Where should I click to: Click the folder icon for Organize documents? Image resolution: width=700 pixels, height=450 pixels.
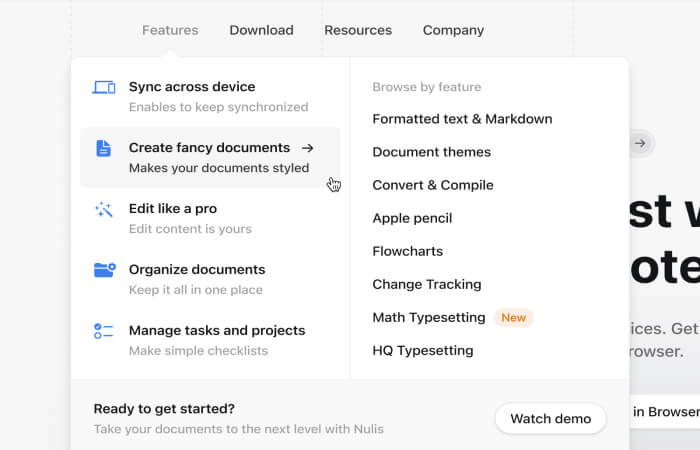(105, 270)
